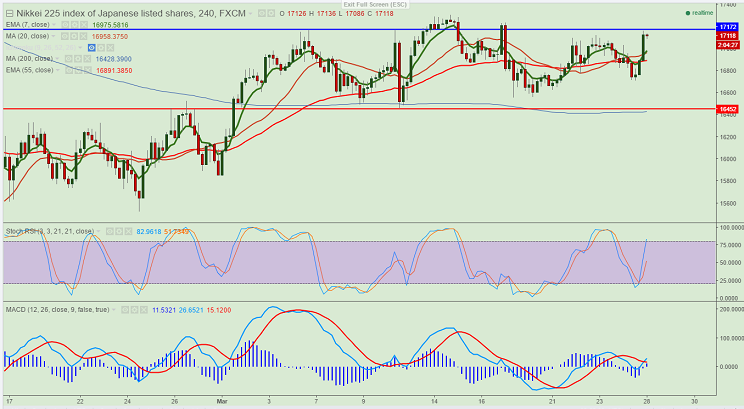Toggle visibility of Stoch RSI indicator
744x409 pixels.
110,232
